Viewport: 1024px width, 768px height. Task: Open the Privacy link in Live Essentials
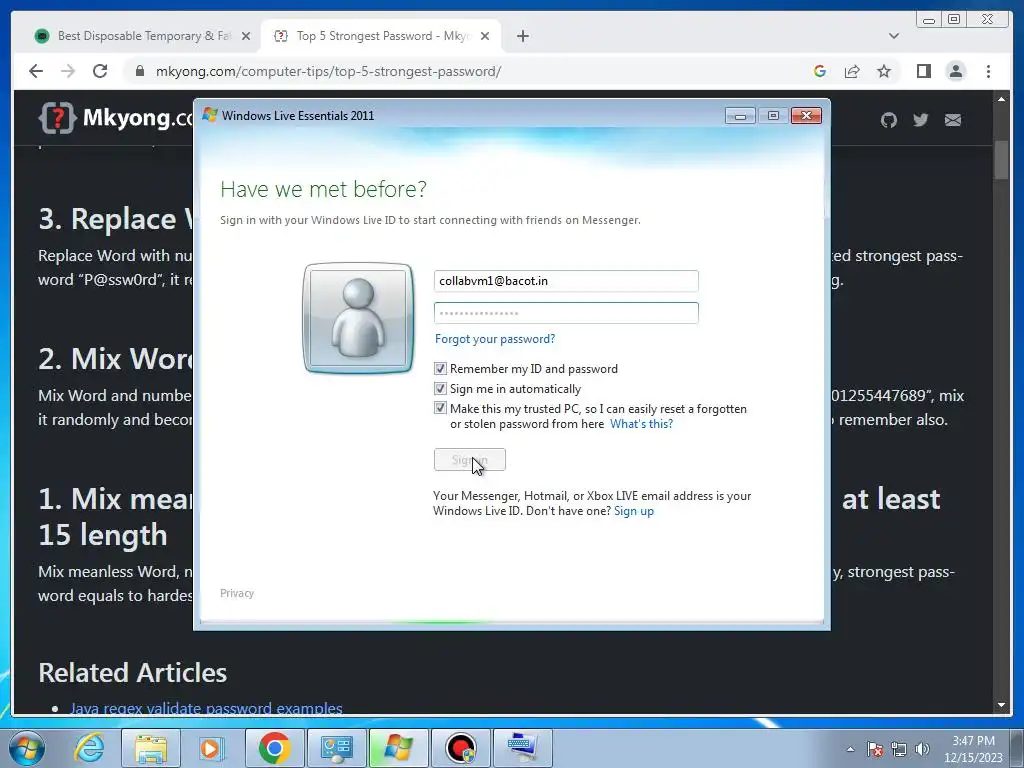pyautogui.click(x=237, y=593)
